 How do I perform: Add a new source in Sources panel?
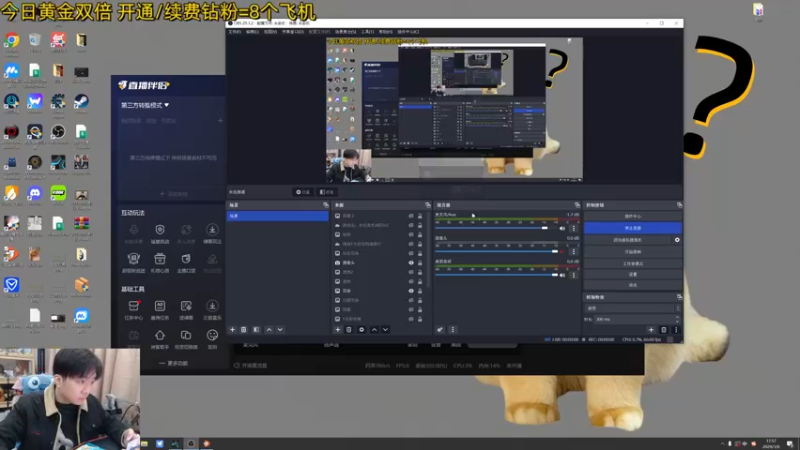337,330
